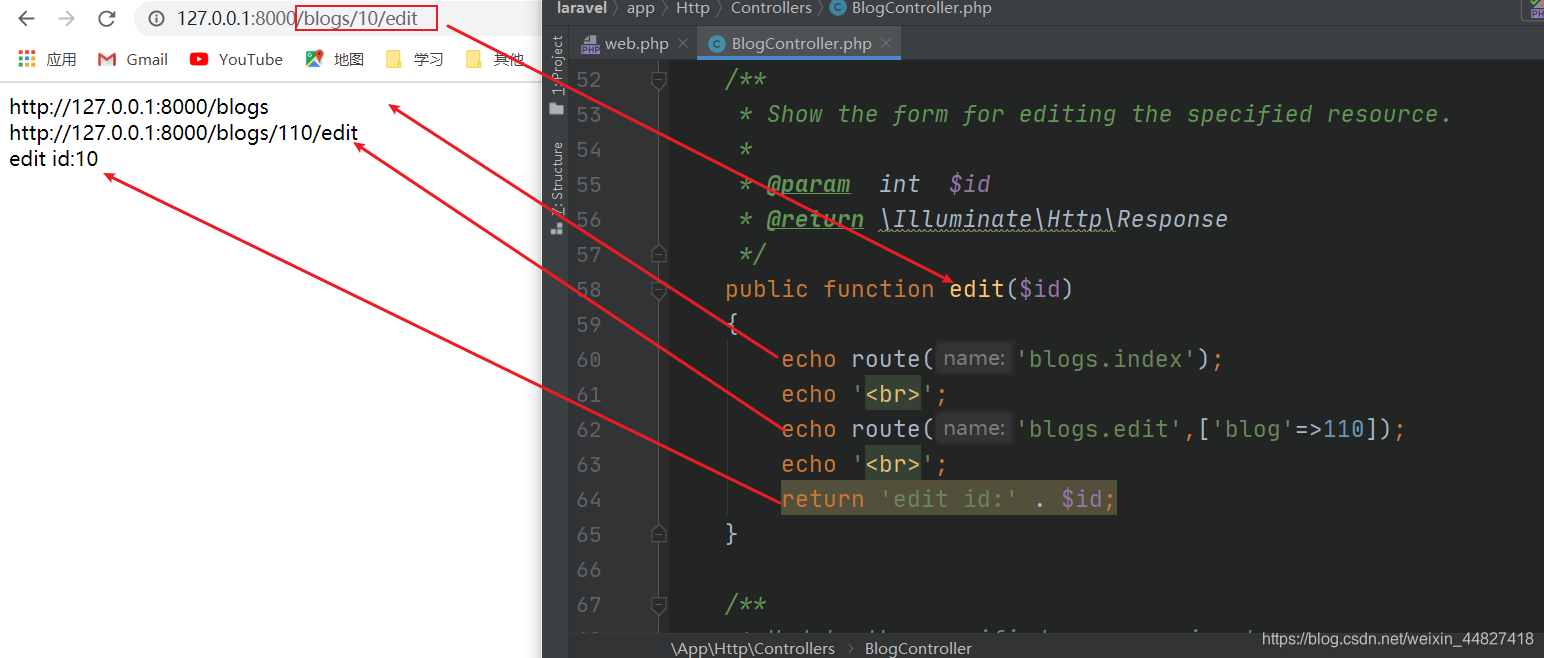Click the app breadcrumb

pos(640,8)
